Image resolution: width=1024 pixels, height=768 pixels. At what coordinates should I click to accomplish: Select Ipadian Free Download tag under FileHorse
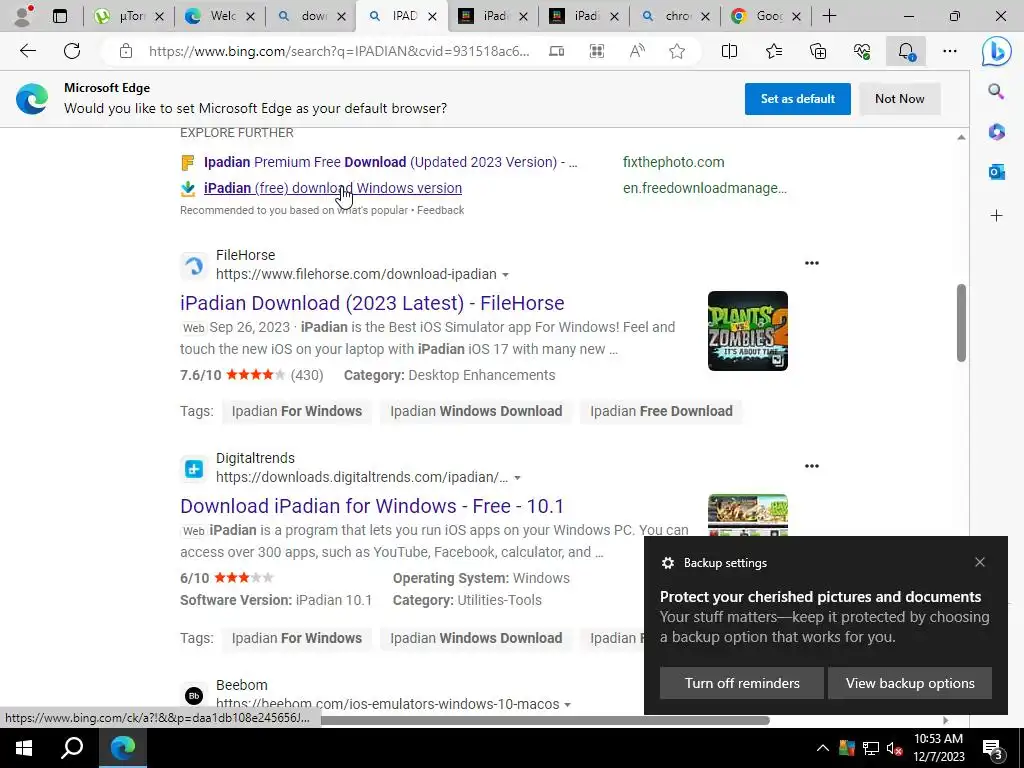[661, 411]
